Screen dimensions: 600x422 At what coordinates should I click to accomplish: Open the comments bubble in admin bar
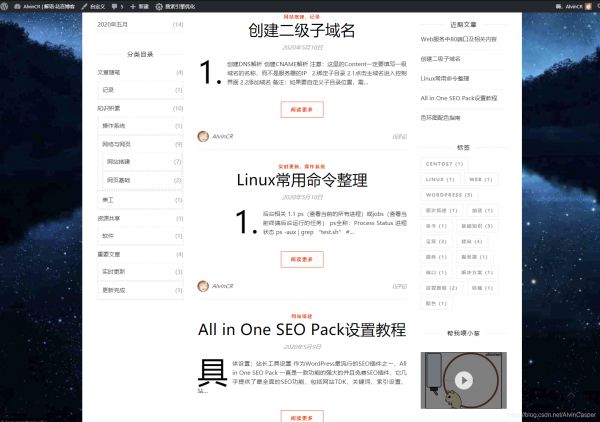(117, 7)
